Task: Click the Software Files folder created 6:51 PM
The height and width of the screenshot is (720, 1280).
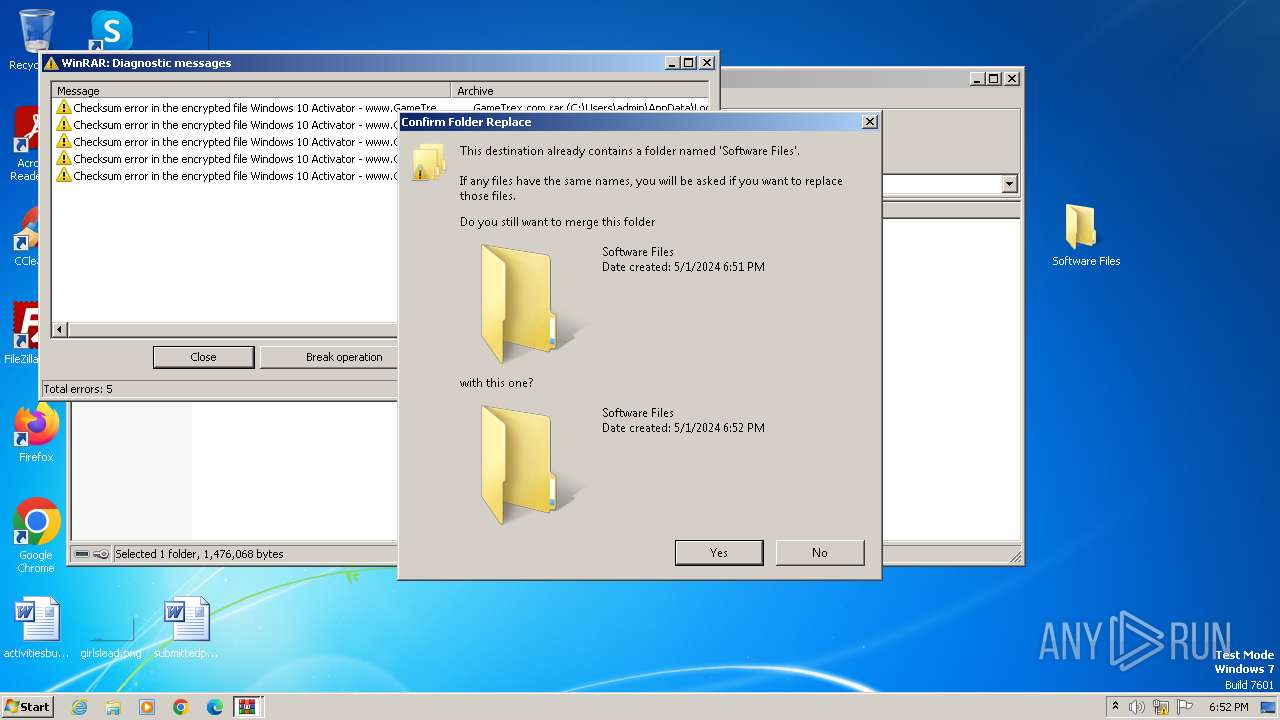Action: pos(530,305)
